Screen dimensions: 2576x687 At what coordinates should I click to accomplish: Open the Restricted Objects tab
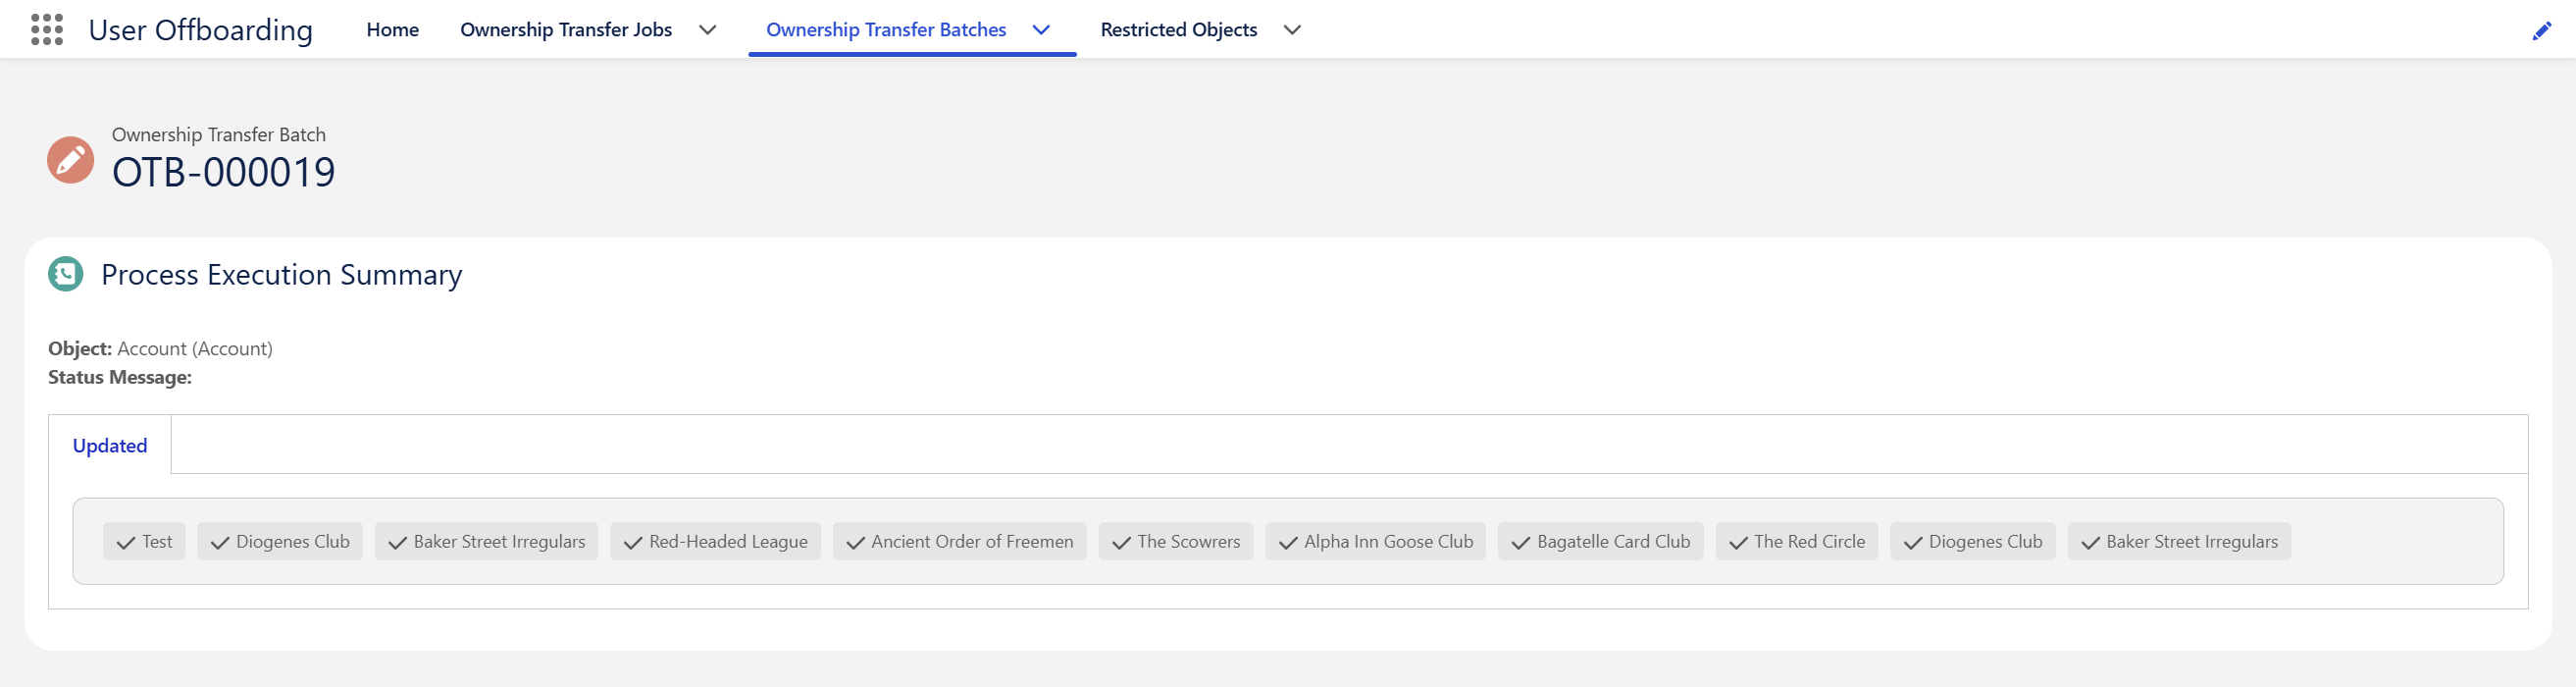pyautogui.click(x=1178, y=30)
